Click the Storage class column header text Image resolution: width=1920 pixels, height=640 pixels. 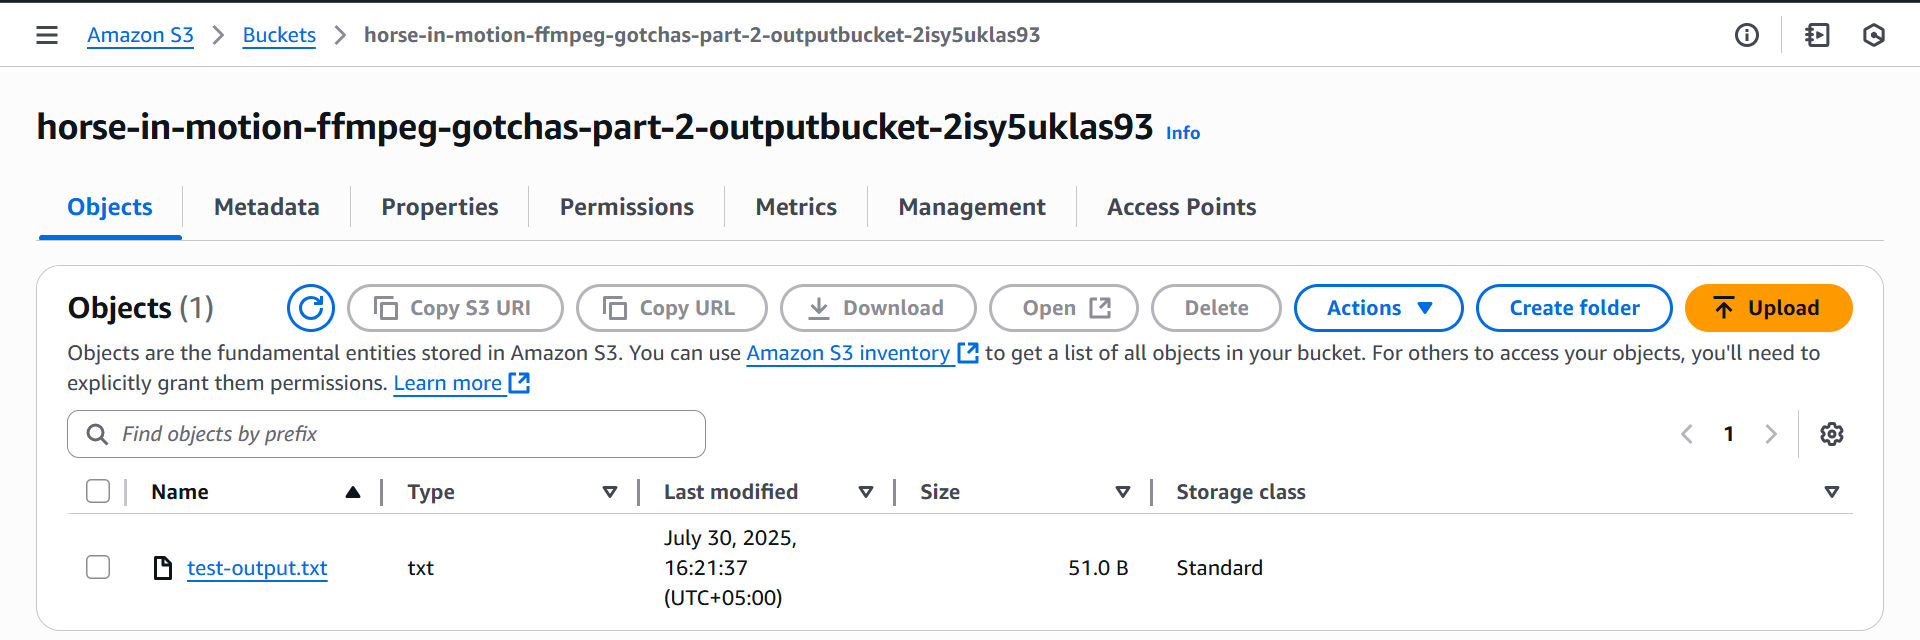click(1241, 492)
